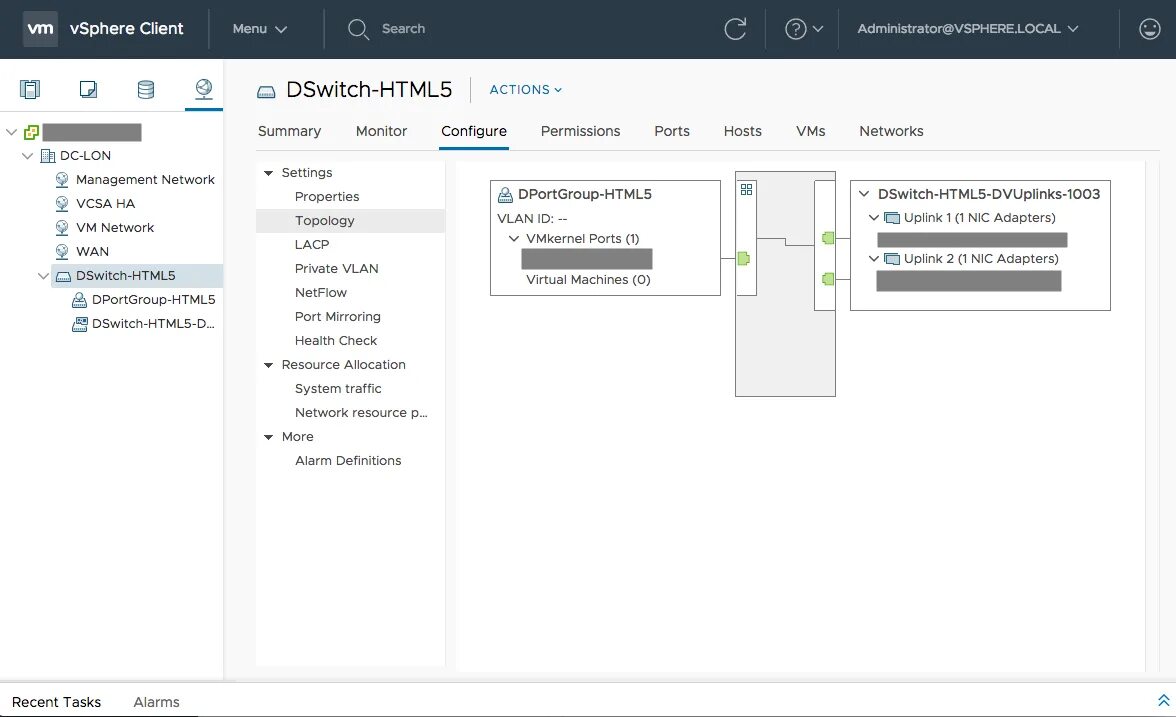Click the feedback smiley face icon
This screenshot has width=1176, height=717.
pyautogui.click(x=1149, y=28)
